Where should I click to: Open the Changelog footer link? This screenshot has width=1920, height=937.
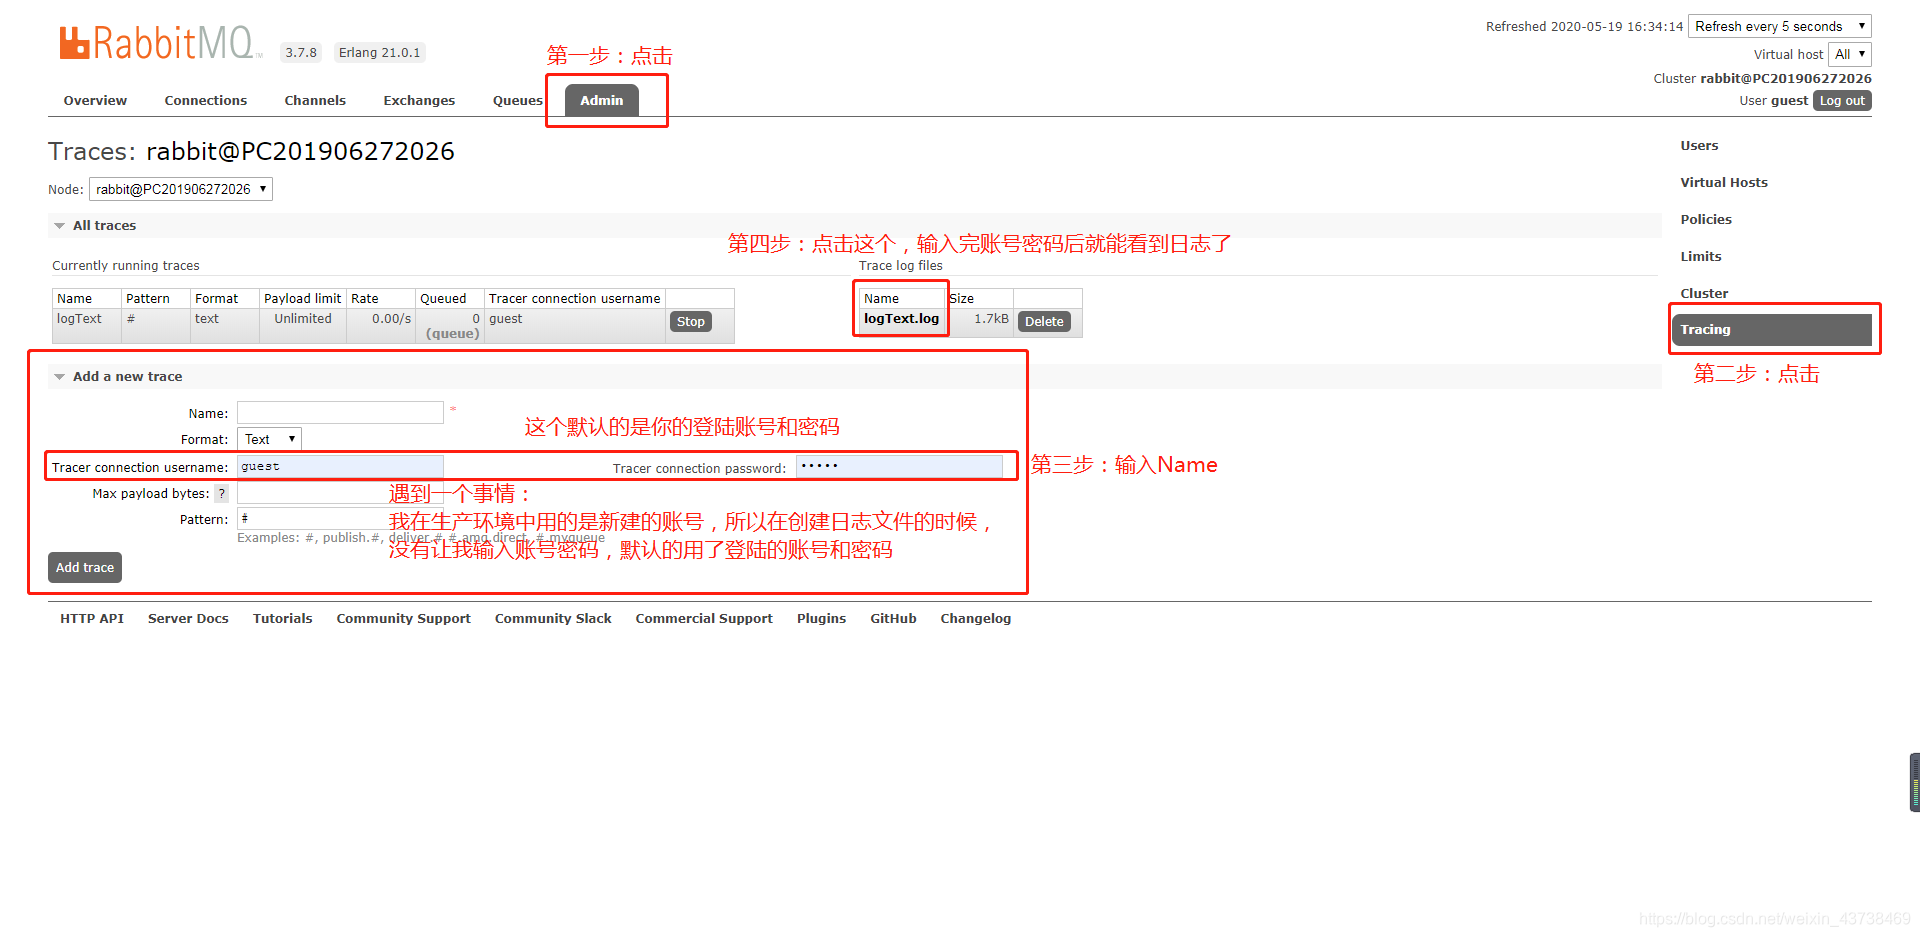(975, 618)
